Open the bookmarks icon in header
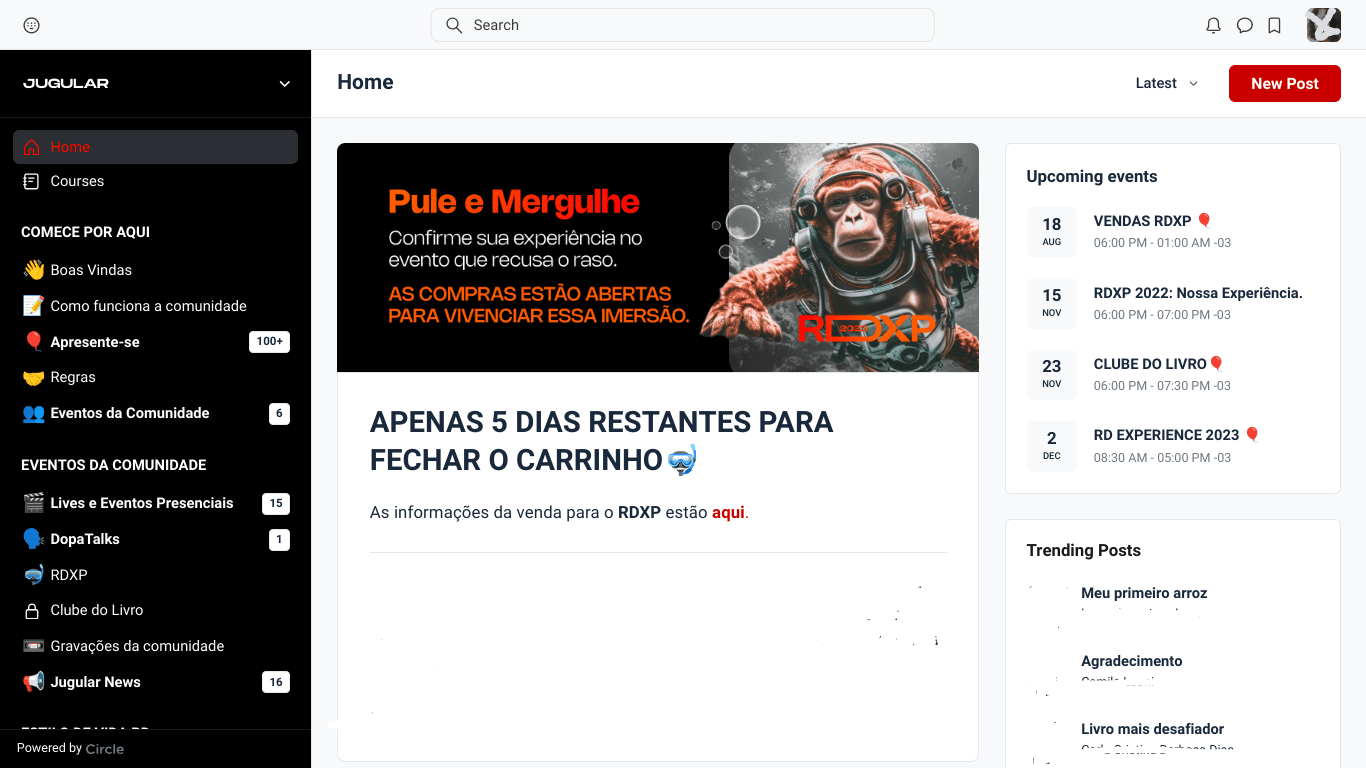 [x=1274, y=25]
